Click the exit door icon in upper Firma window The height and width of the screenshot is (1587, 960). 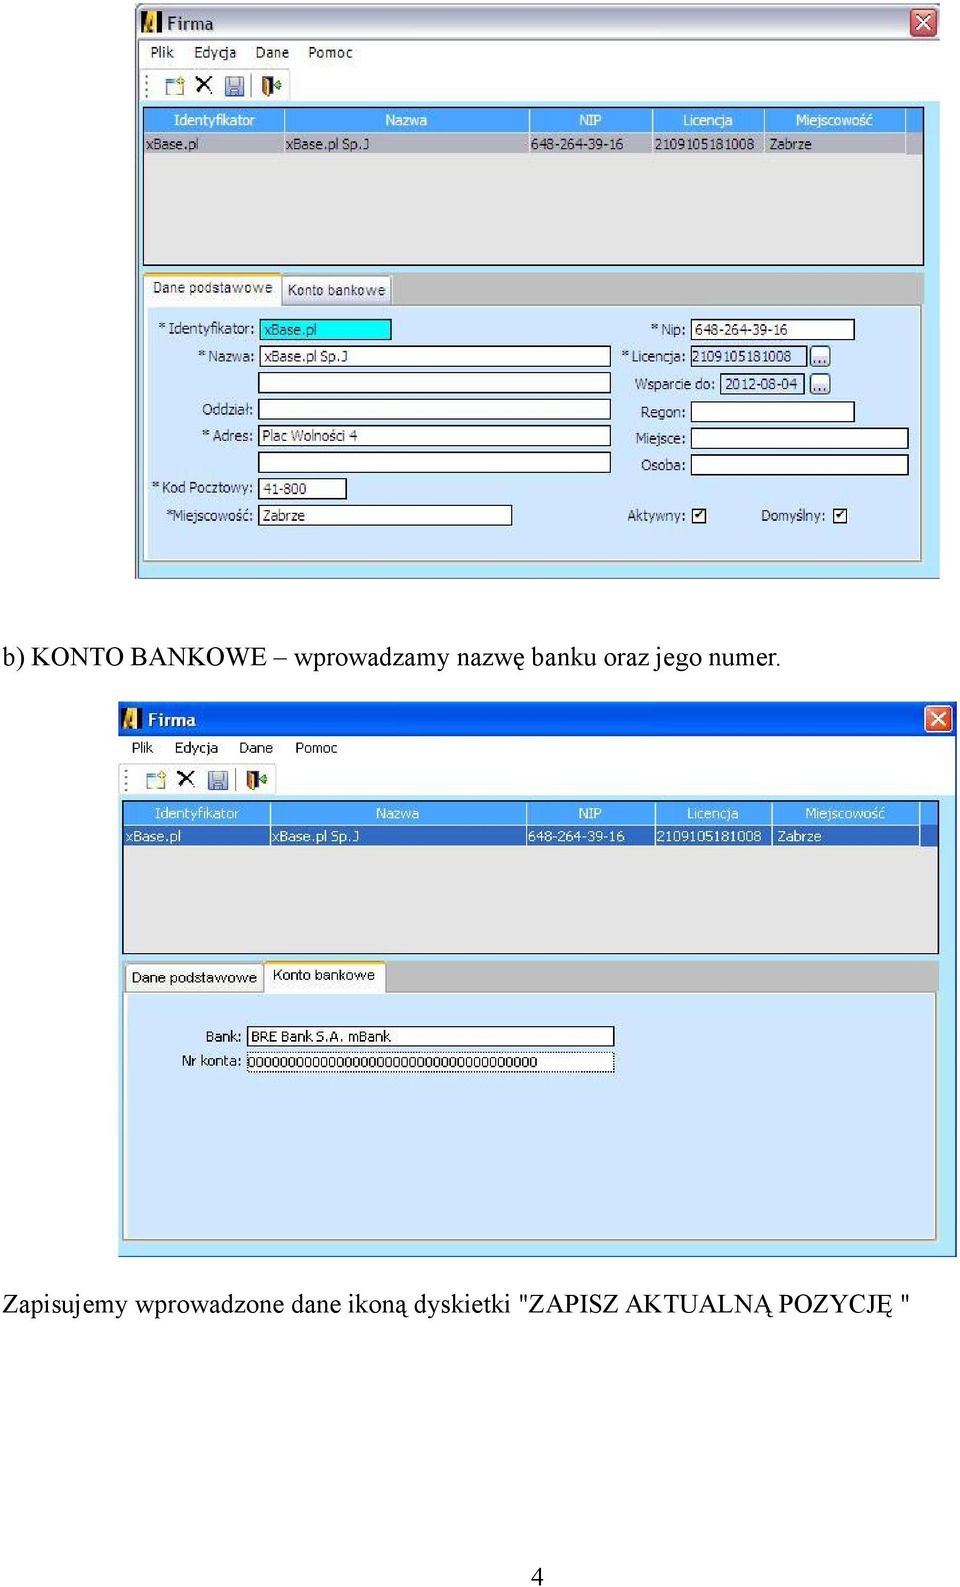point(271,86)
